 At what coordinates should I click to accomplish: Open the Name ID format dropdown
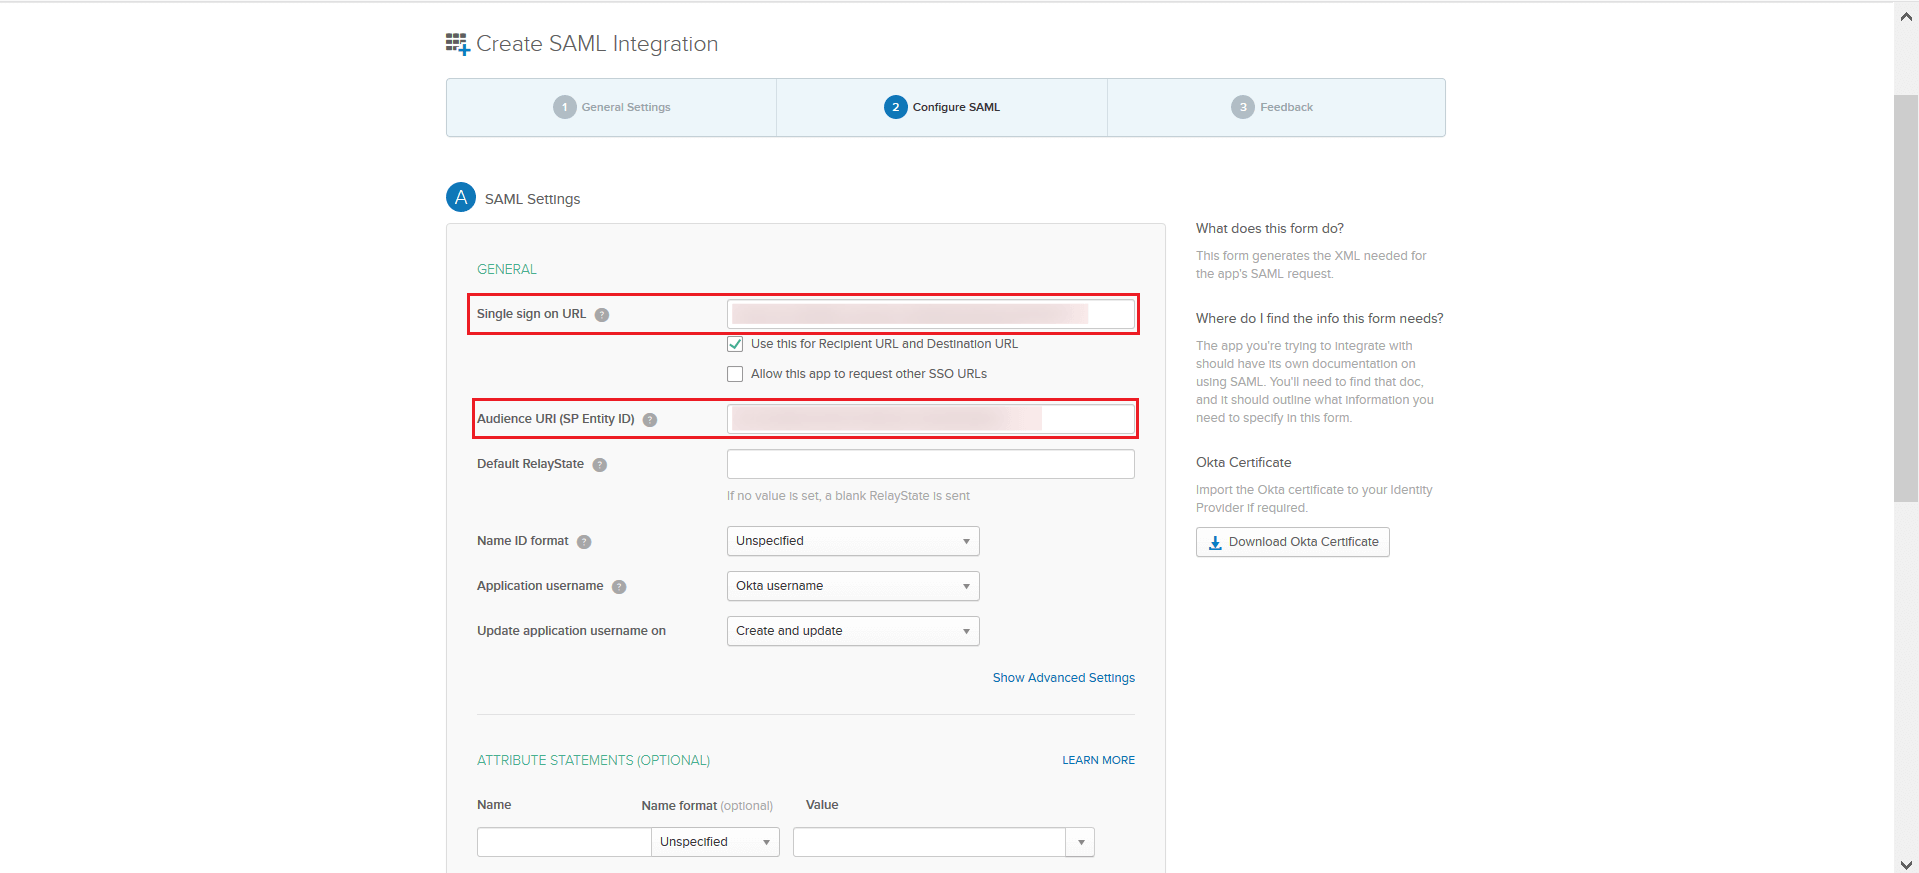click(852, 541)
